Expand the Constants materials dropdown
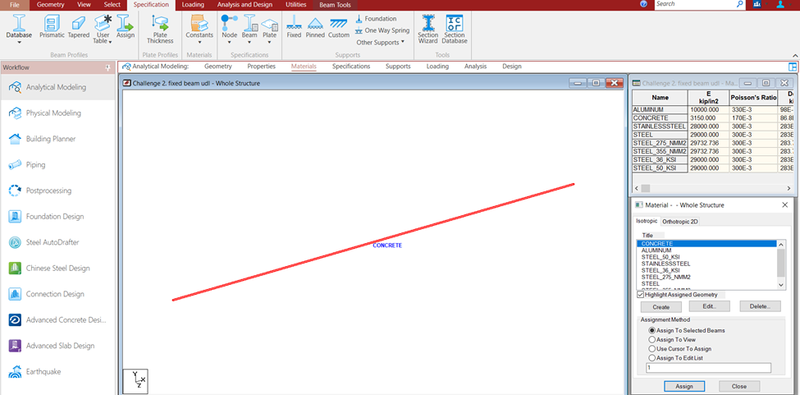Screen dimensions: 800x395 coord(199,30)
